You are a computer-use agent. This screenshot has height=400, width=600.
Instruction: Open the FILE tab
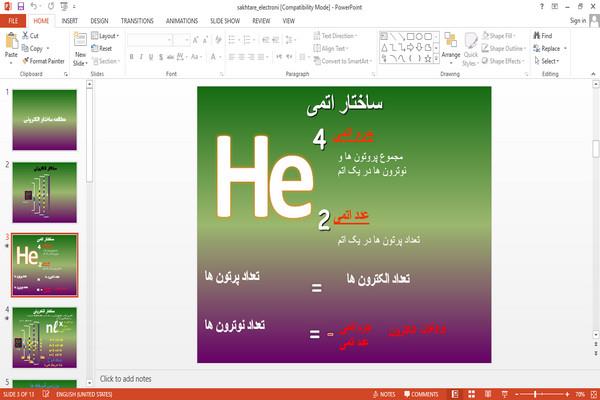[13, 21]
